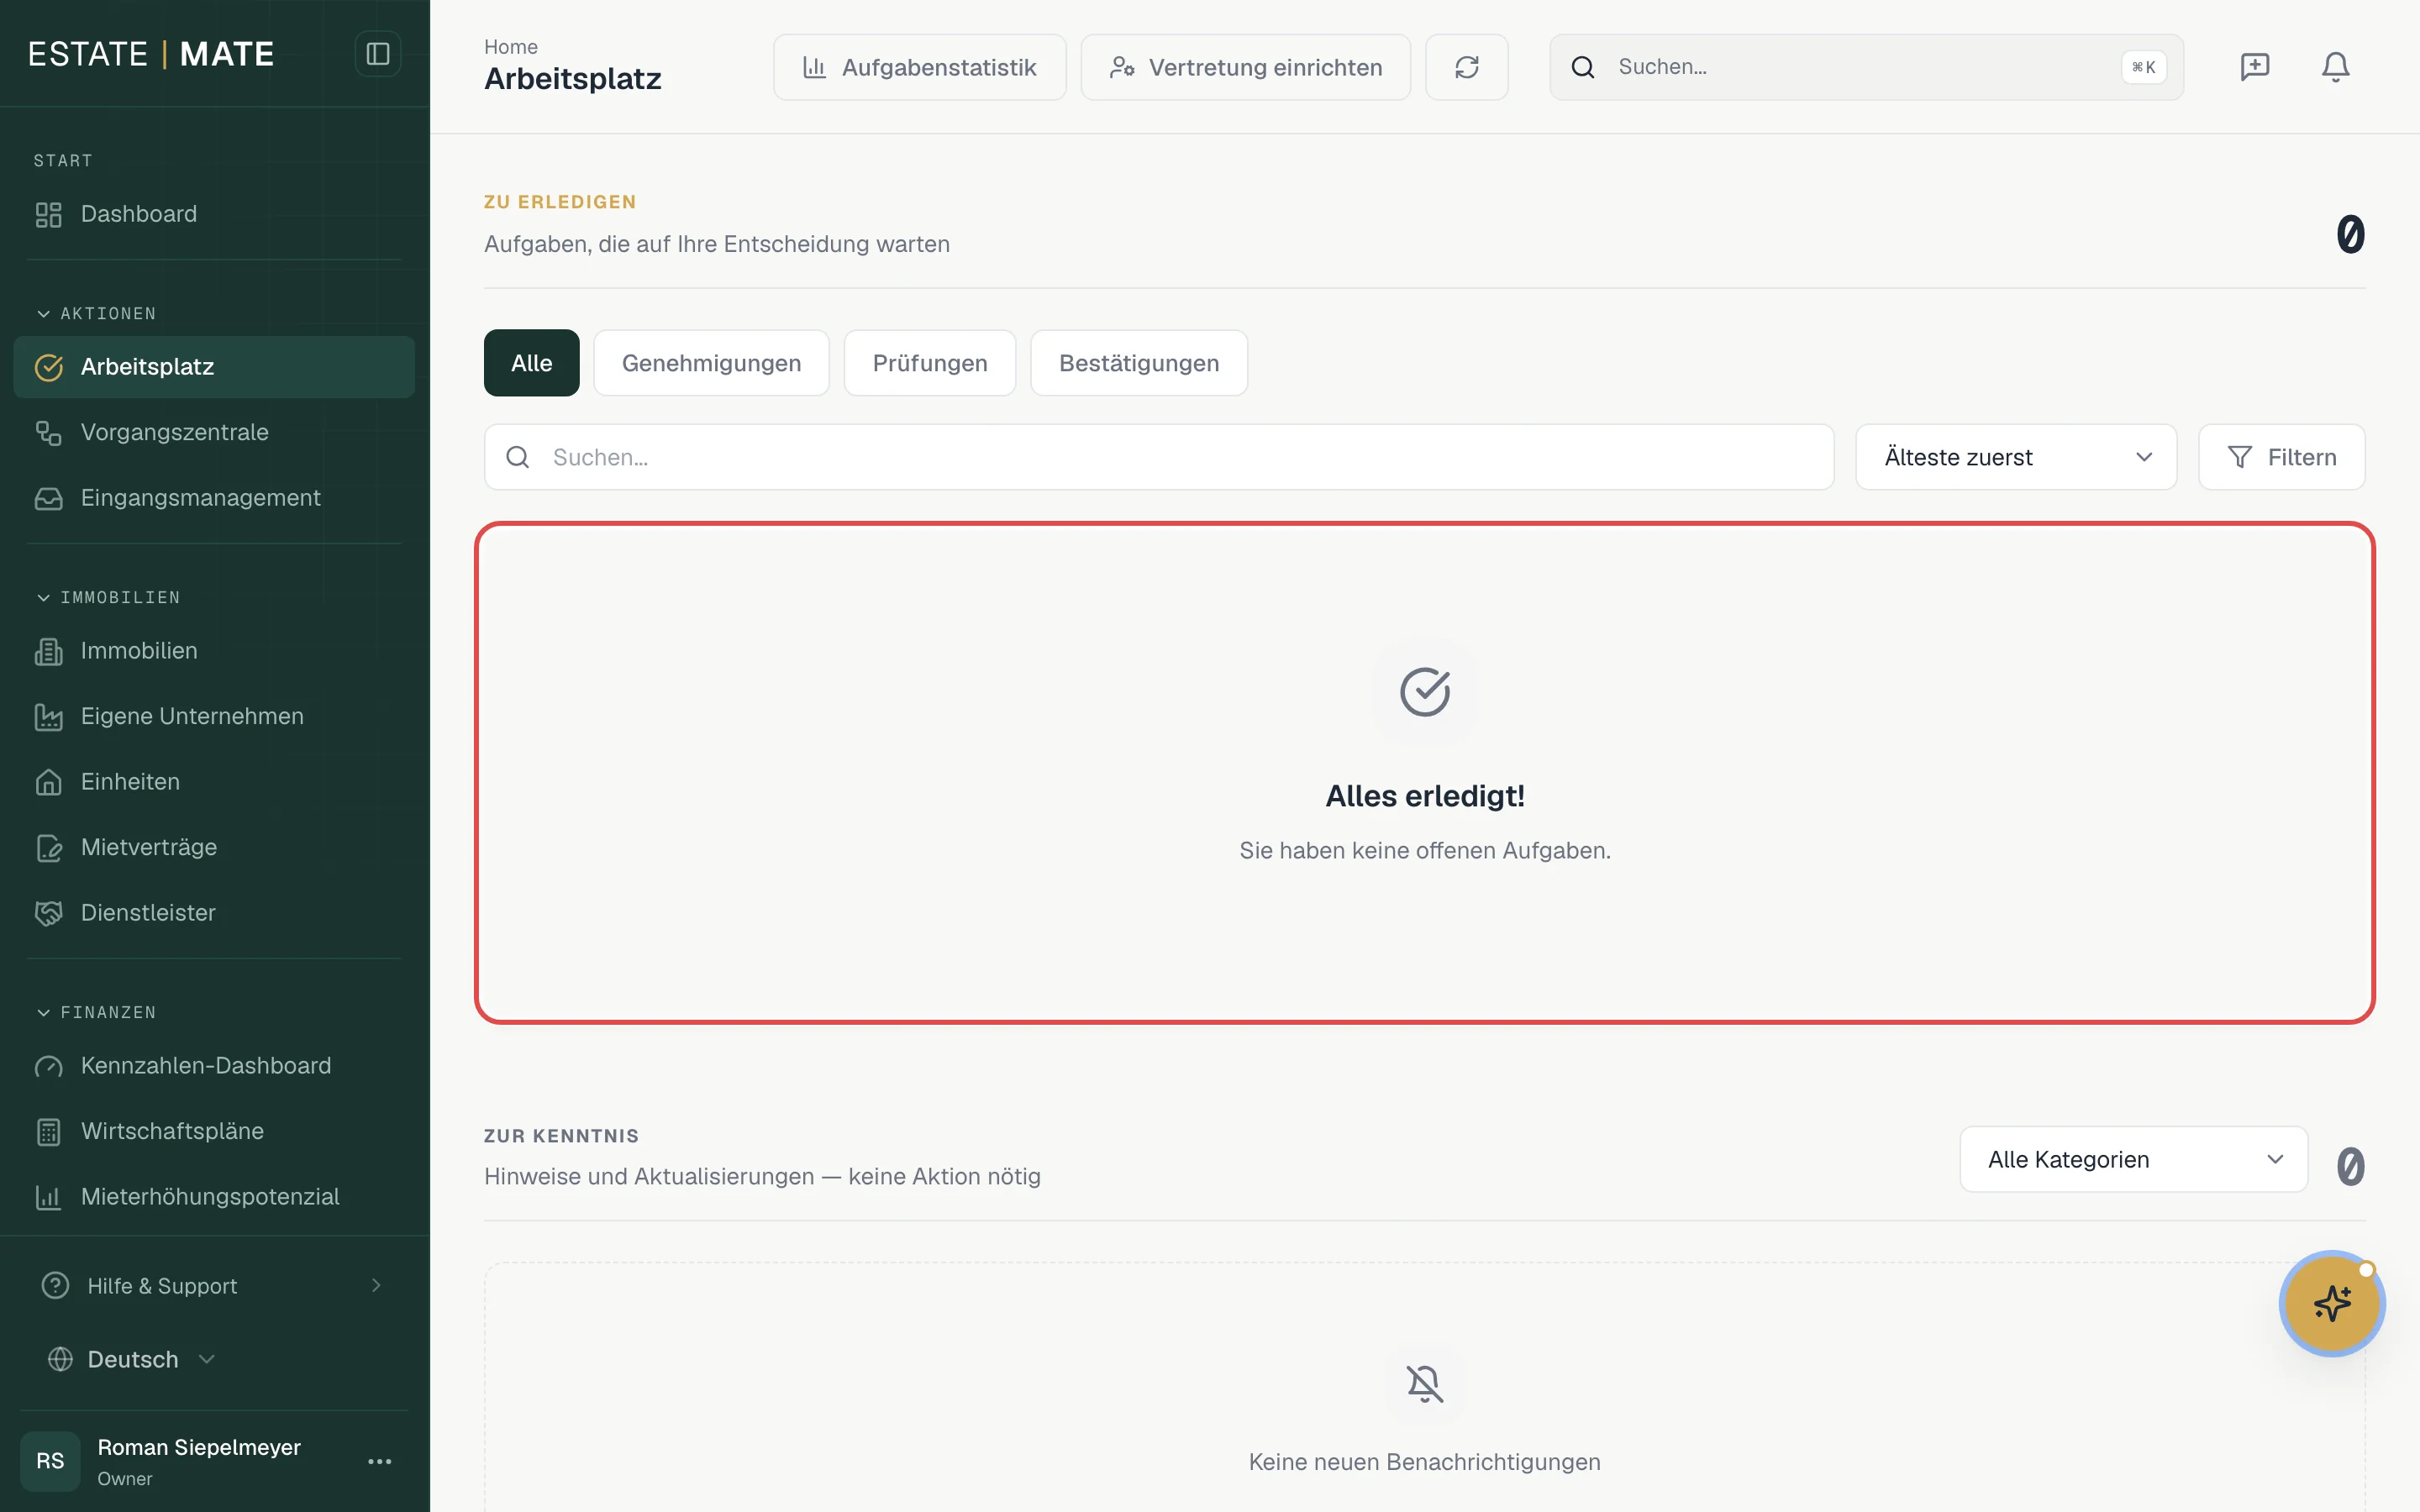The height and width of the screenshot is (1512, 2420).
Task: Open the feedback message icon in header
Action: [x=2254, y=67]
